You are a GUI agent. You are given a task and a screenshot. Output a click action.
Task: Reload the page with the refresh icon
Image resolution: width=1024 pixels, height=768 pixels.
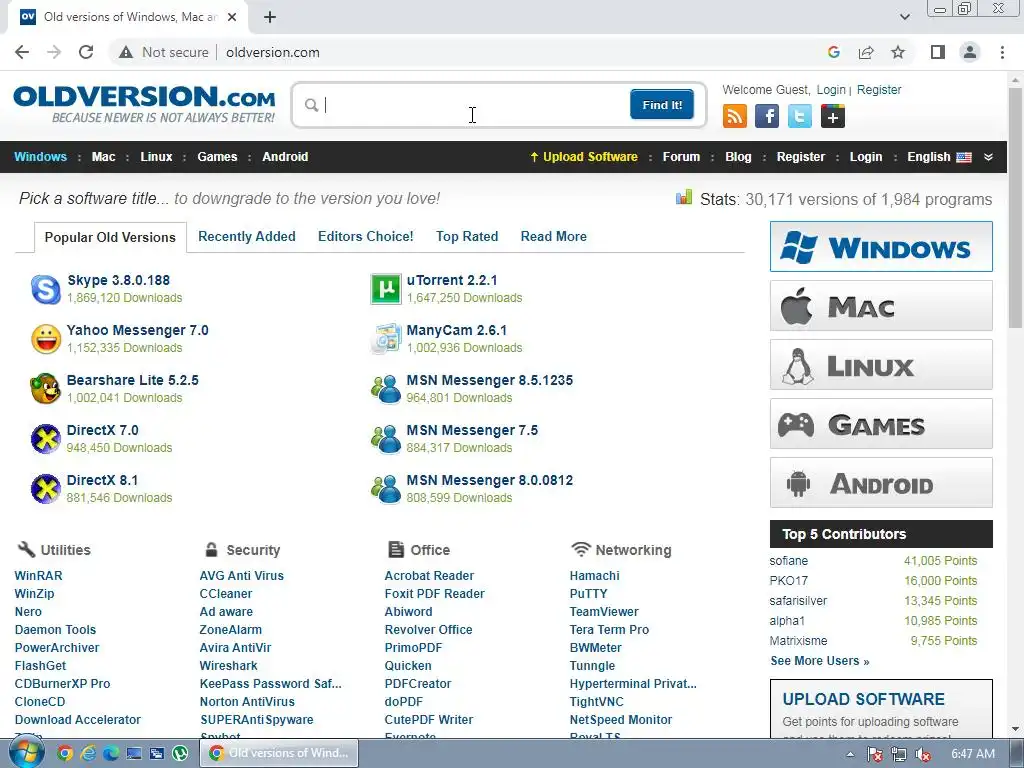point(86,52)
